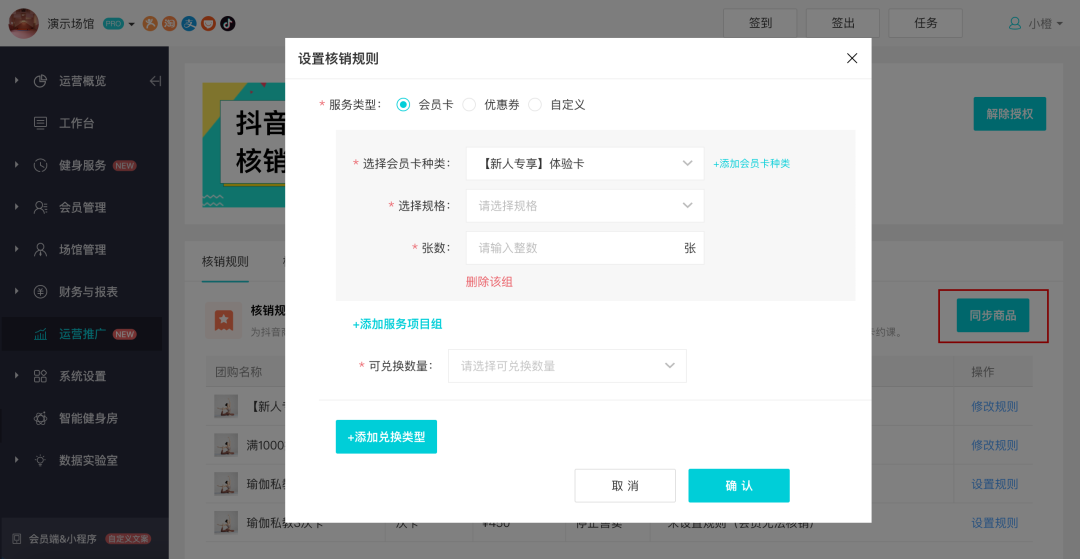Click the 系统设置 grid icon
Image resolution: width=1080 pixels, height=559 pixels.
pyautogui.click(x=41, y=376)
